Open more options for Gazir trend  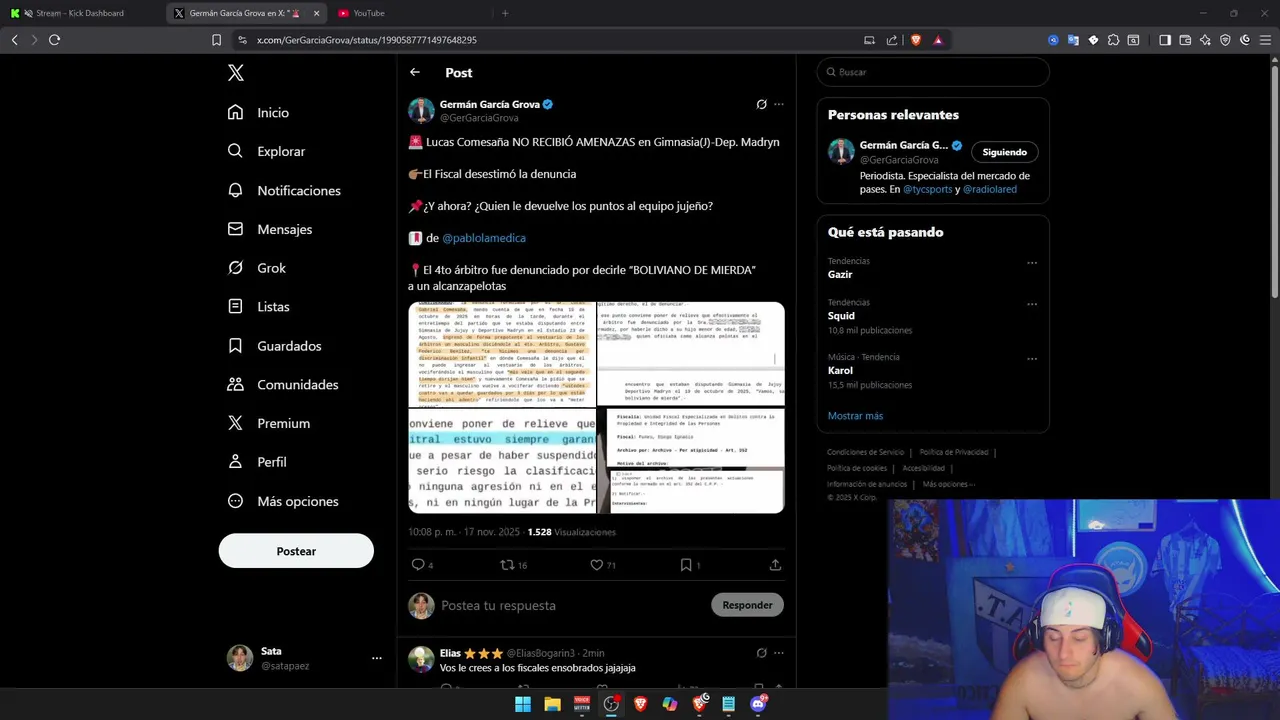click(1032, 263)
